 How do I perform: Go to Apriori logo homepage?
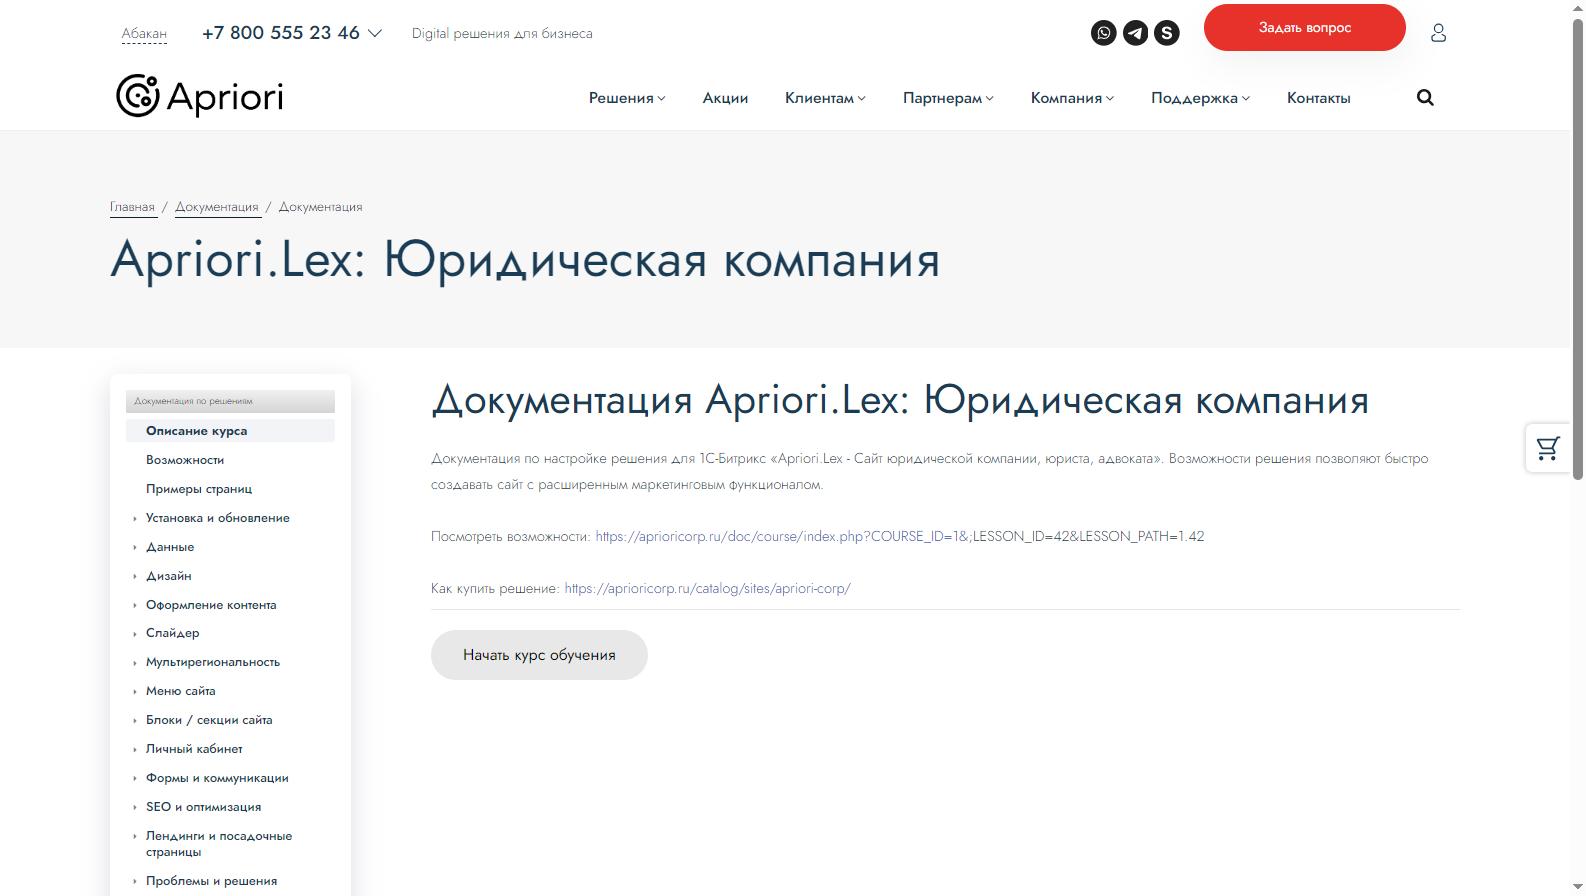[199, 96]
